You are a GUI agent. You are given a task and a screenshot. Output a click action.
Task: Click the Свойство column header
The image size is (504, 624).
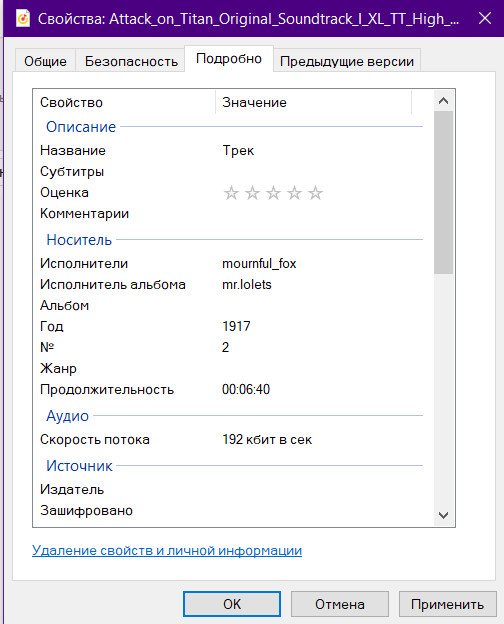coord(124,102)
